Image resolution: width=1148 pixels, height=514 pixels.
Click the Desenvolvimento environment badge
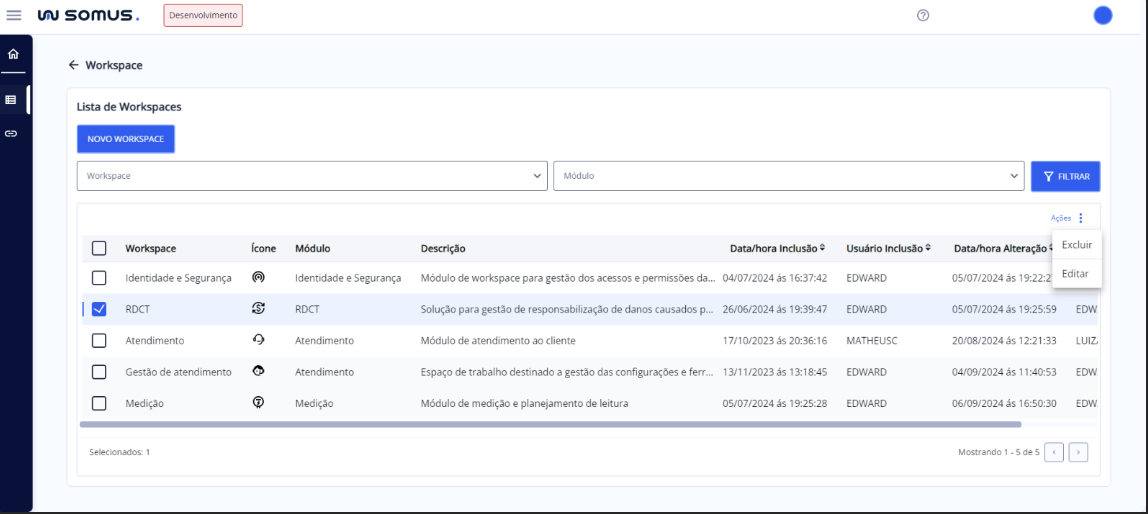203,15
